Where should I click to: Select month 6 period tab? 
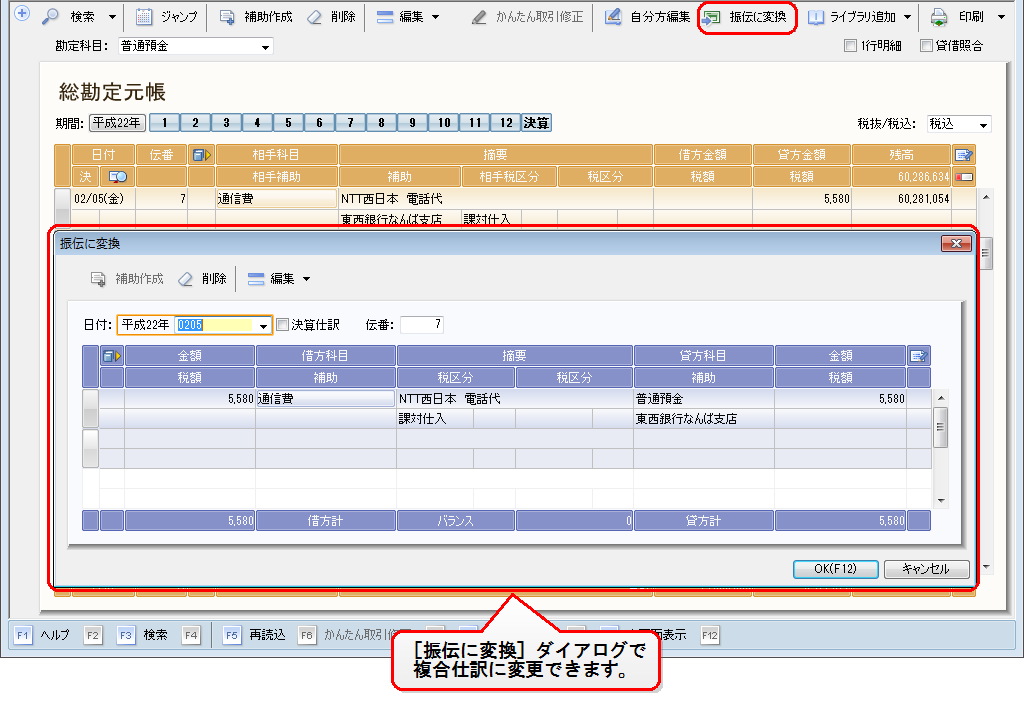tap(319, 123)
